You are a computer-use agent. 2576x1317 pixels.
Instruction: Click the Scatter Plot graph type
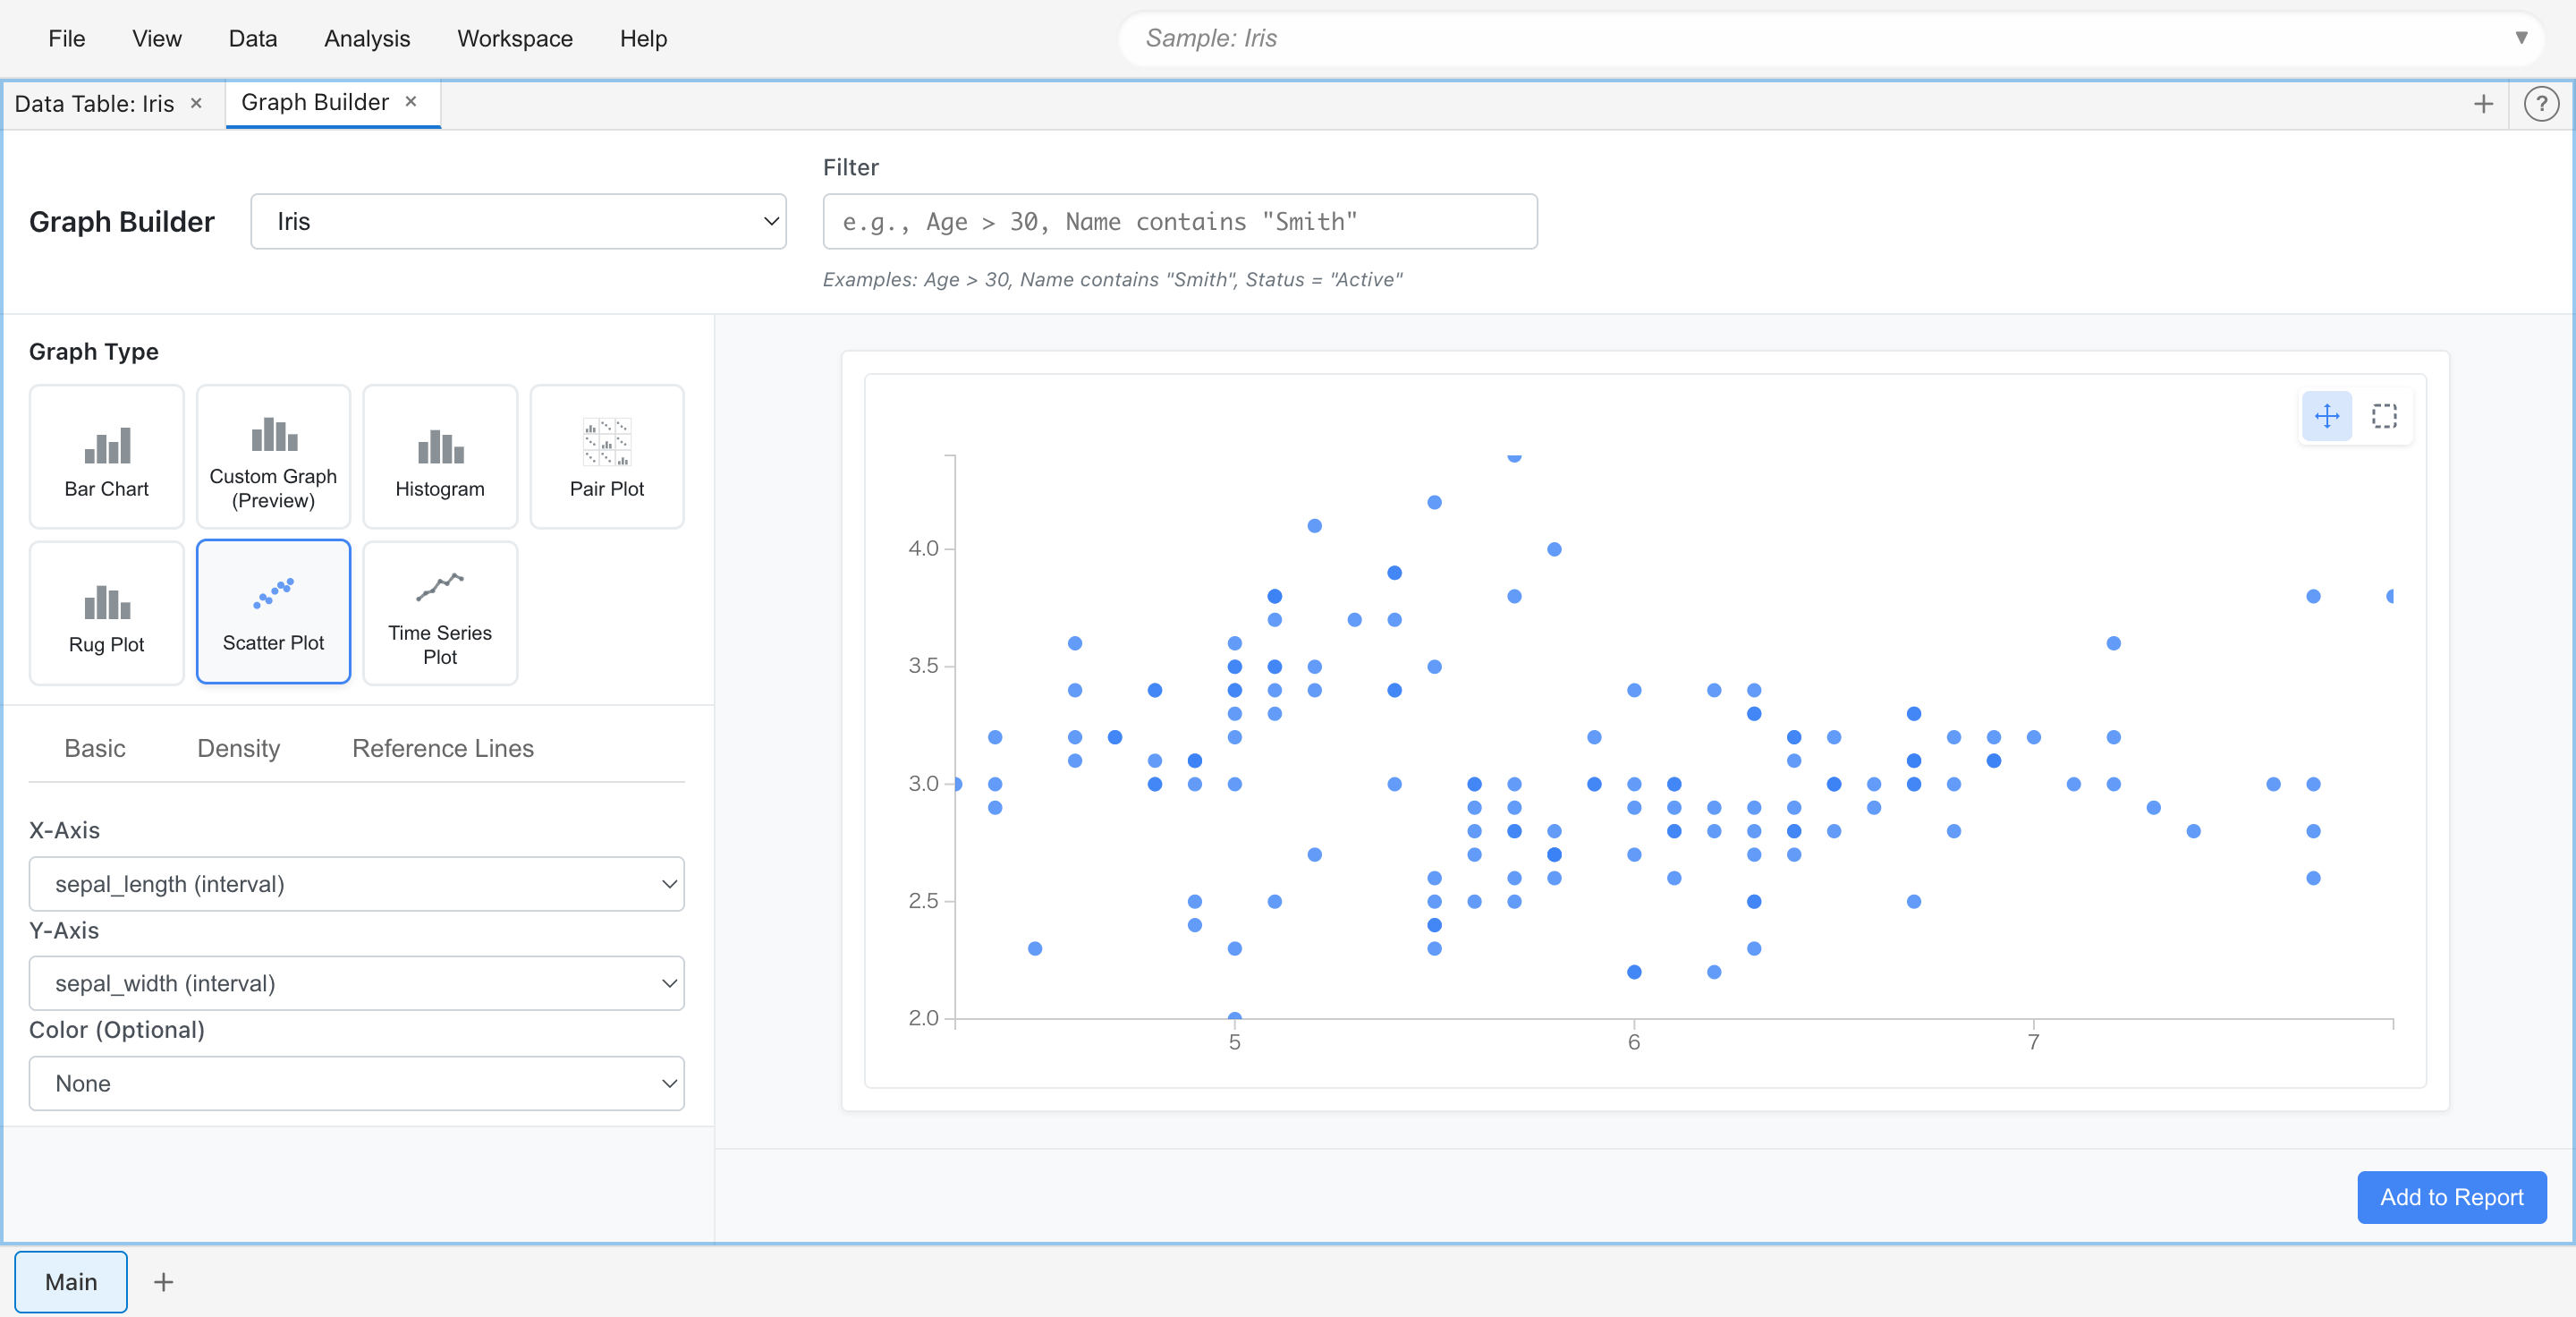[273, 612]
